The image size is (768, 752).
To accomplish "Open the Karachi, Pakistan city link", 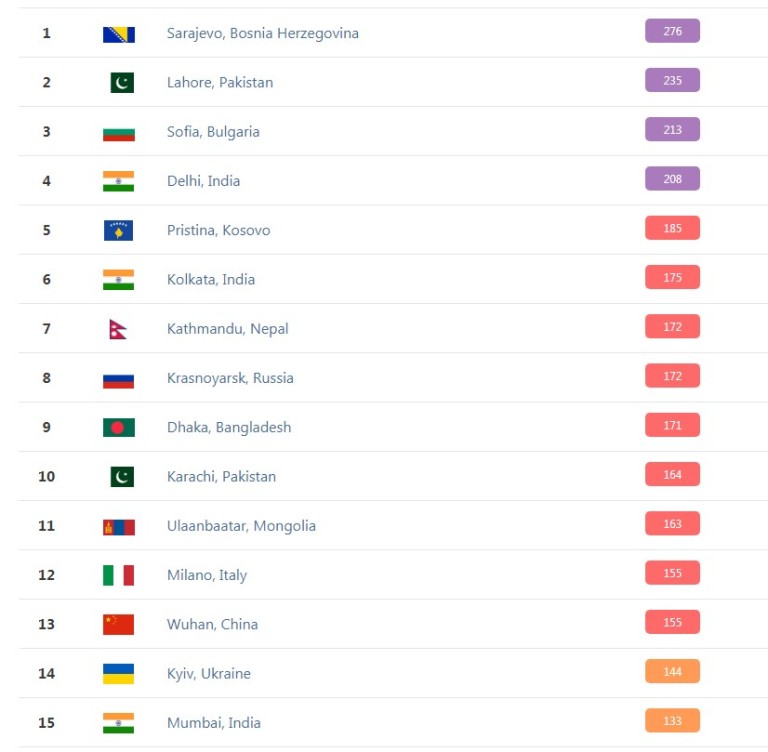I will [x=221, y=477].
